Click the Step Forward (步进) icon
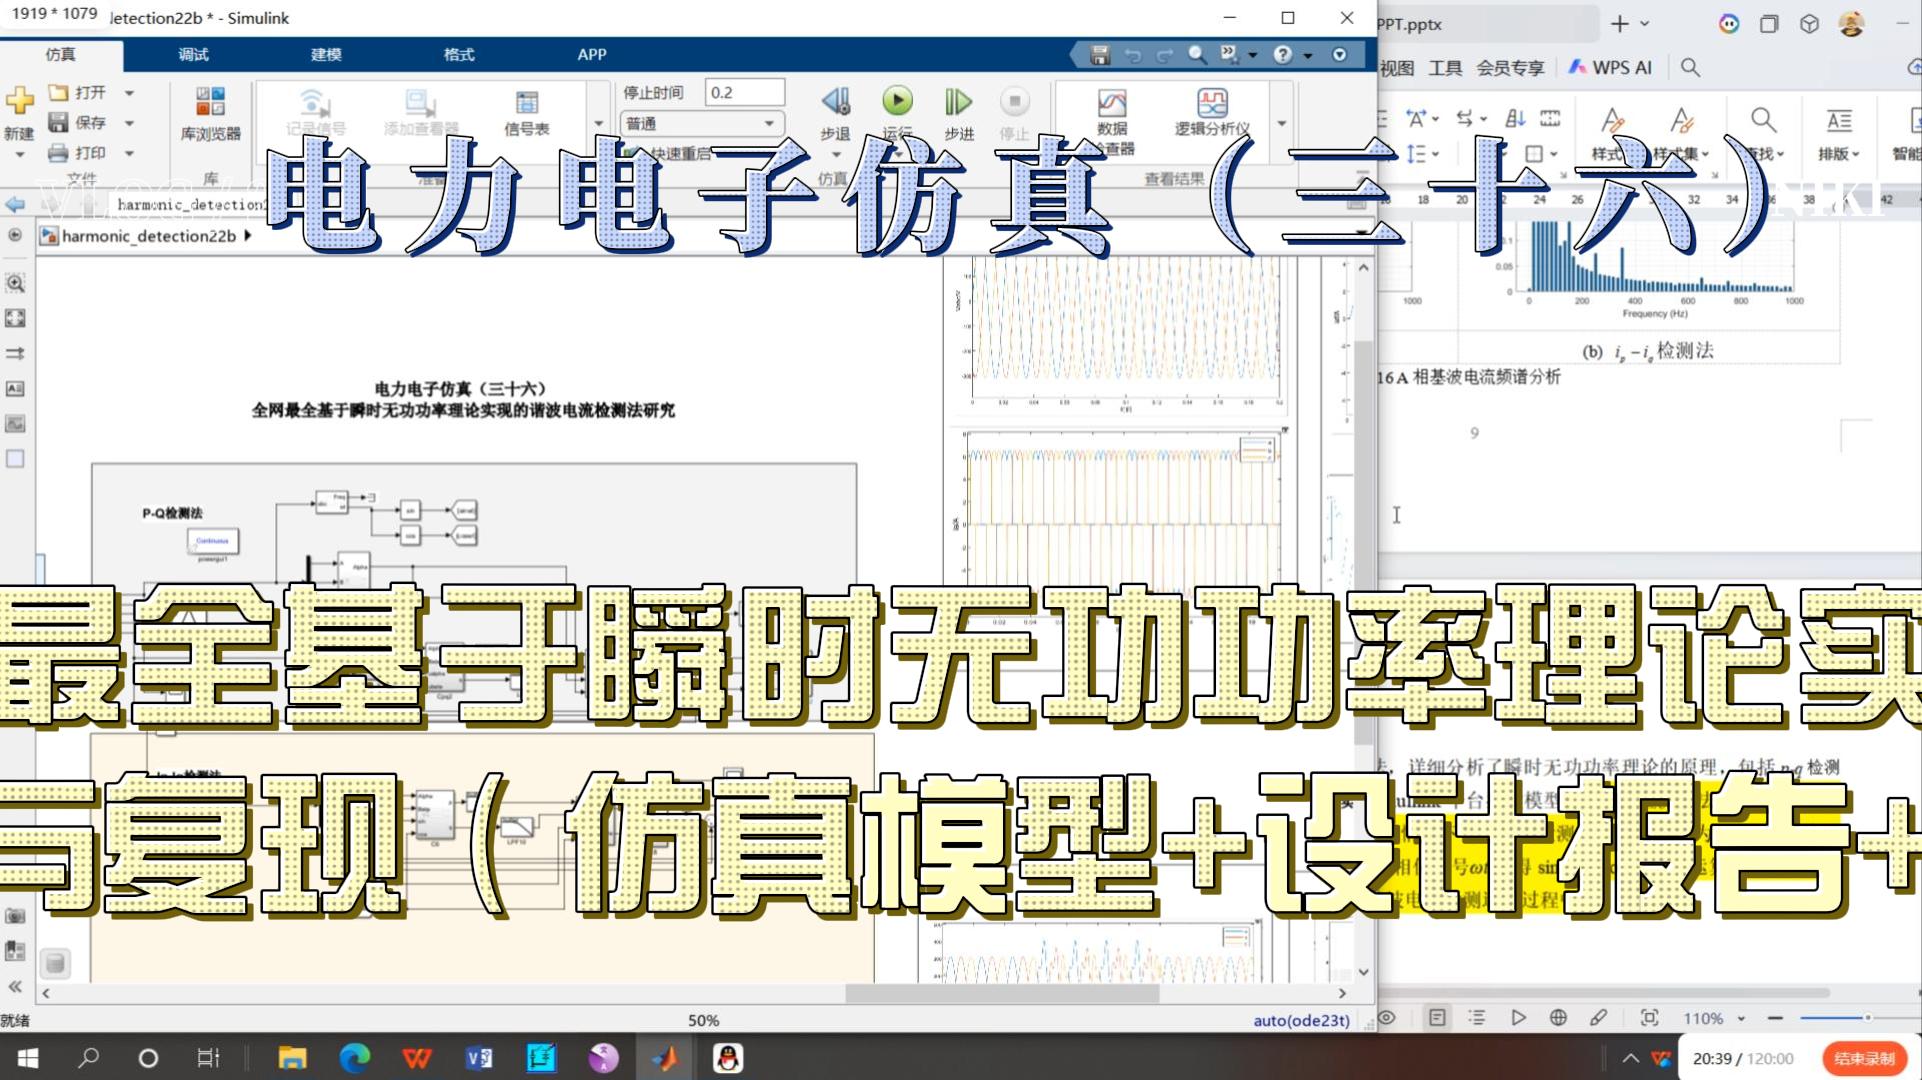The width and height of the screenshot is (1922, 1080). [958, 101]
